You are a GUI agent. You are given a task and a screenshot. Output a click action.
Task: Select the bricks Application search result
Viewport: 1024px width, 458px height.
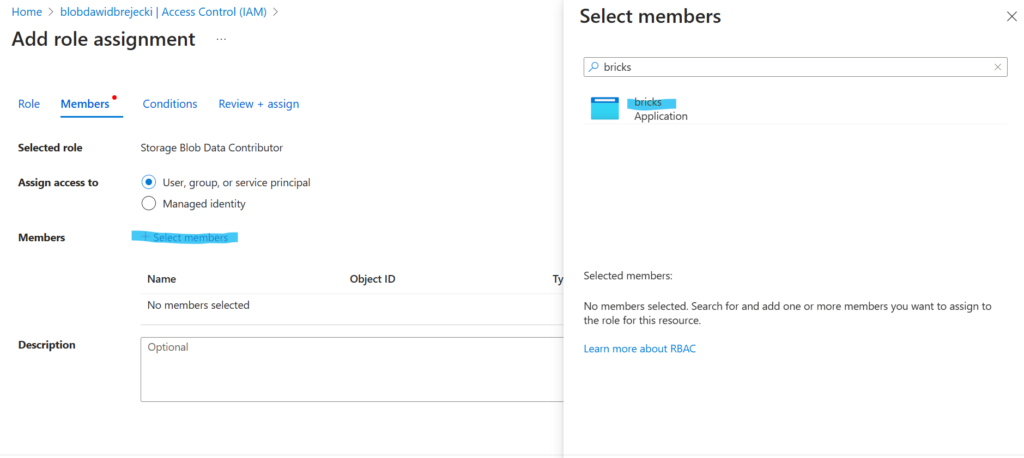[x=660, y=109]
